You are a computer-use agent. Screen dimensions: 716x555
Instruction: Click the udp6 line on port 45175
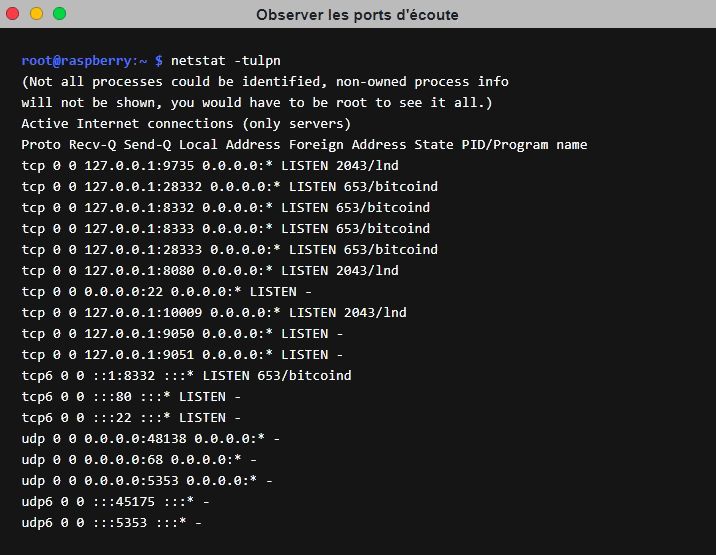tap(115, 502)
